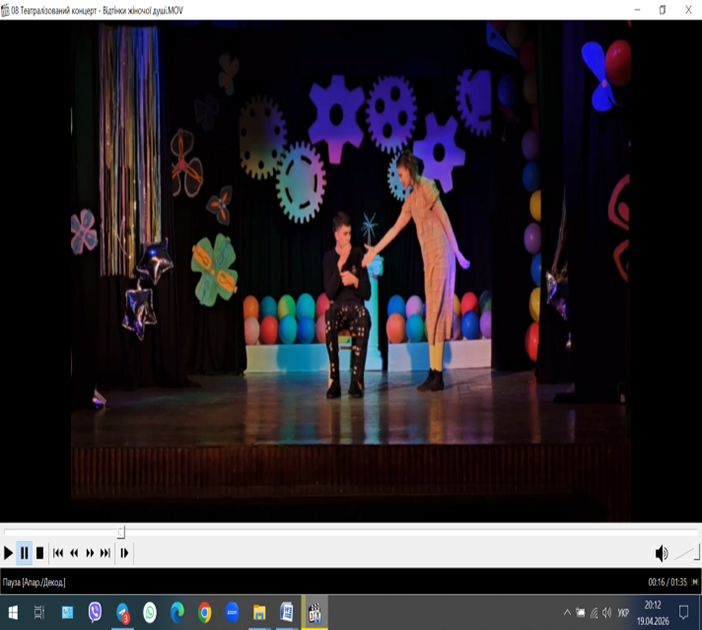This screenshot has height=630, width=702.
Task: Open Viber from the taskbar
Action: point(95,612)
